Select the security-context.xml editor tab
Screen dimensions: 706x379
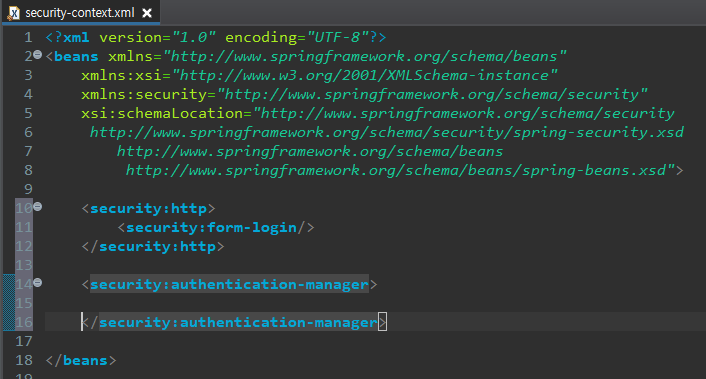click(80, 13)
